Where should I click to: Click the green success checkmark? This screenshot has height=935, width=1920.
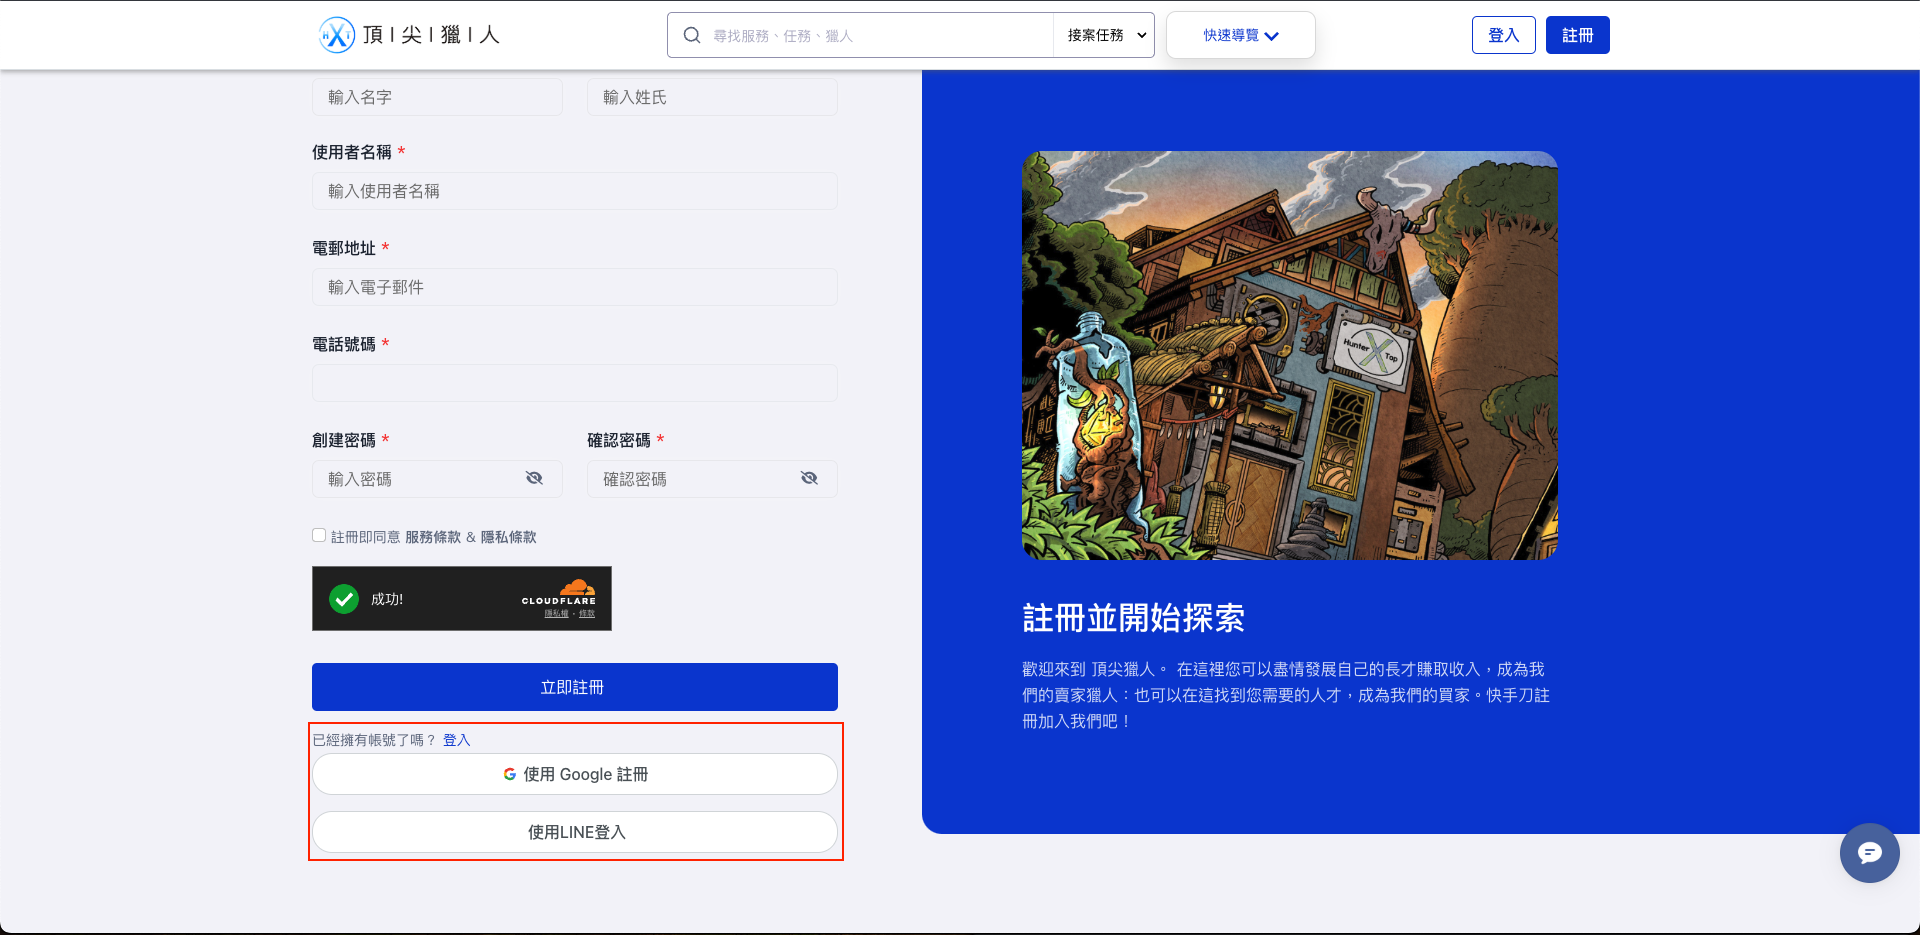(x=344, y=598)
